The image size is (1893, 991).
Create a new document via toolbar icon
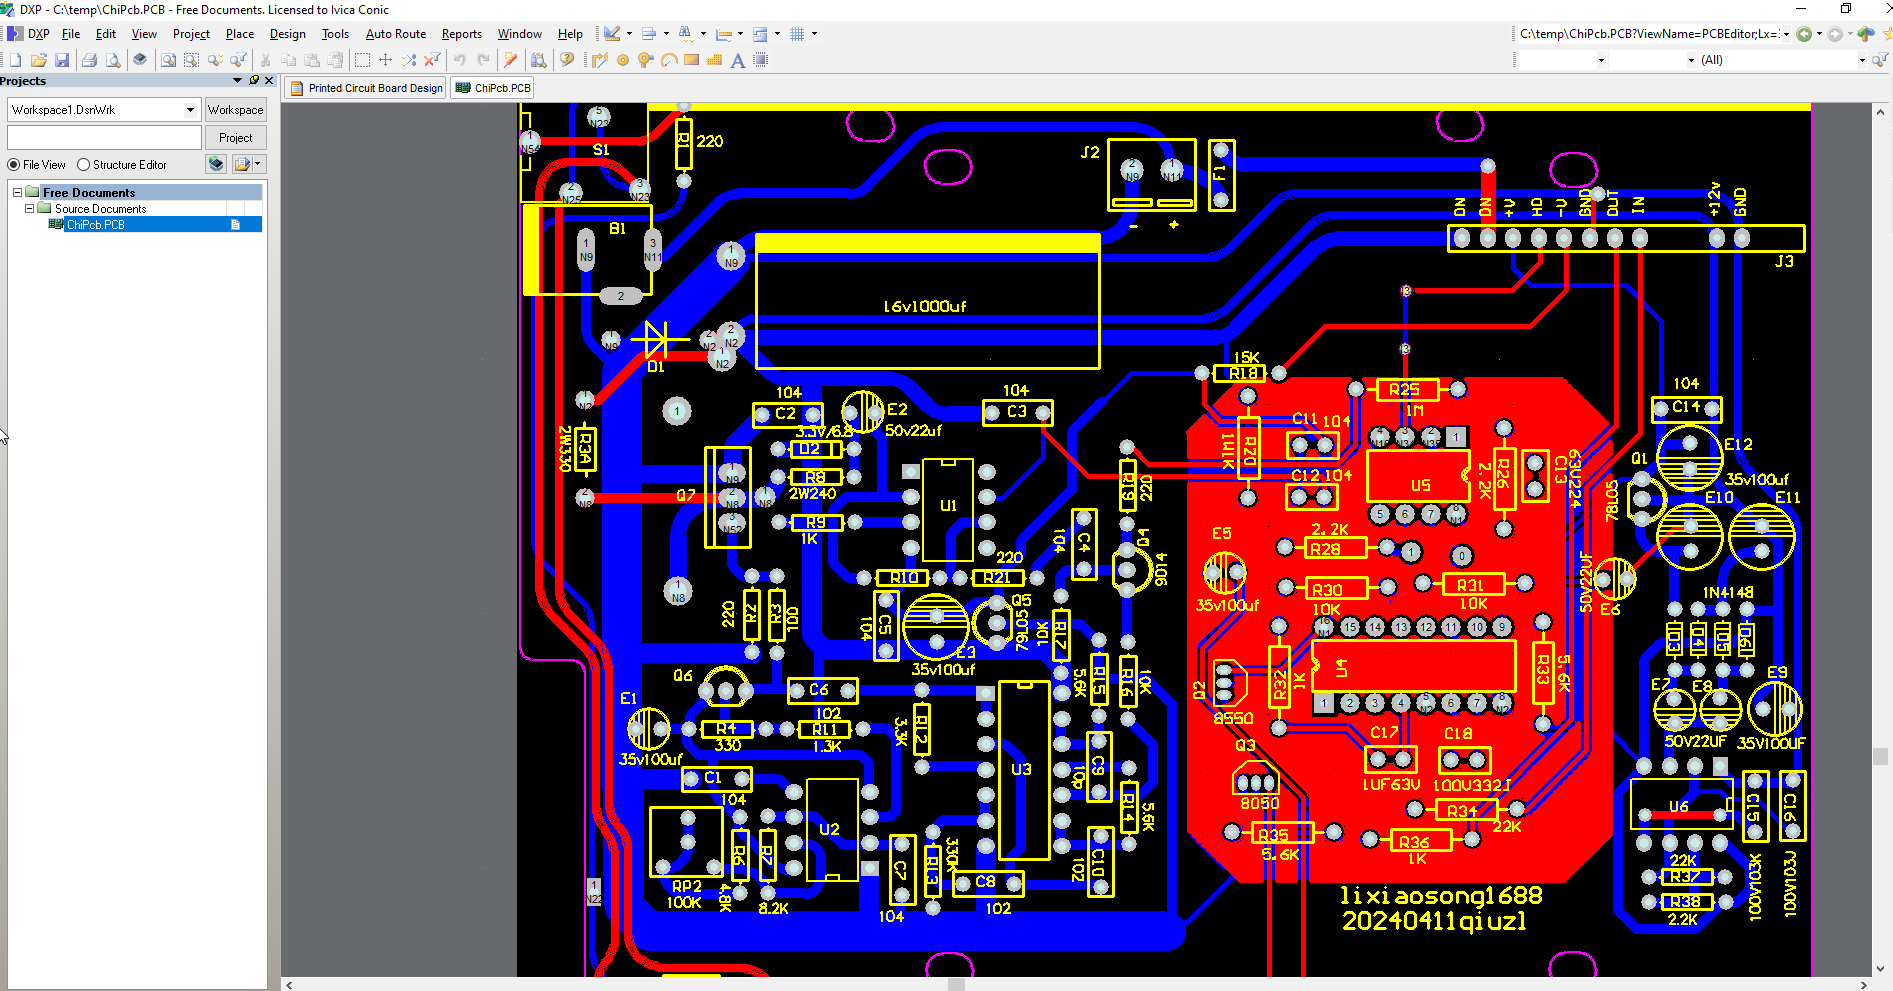16,60
